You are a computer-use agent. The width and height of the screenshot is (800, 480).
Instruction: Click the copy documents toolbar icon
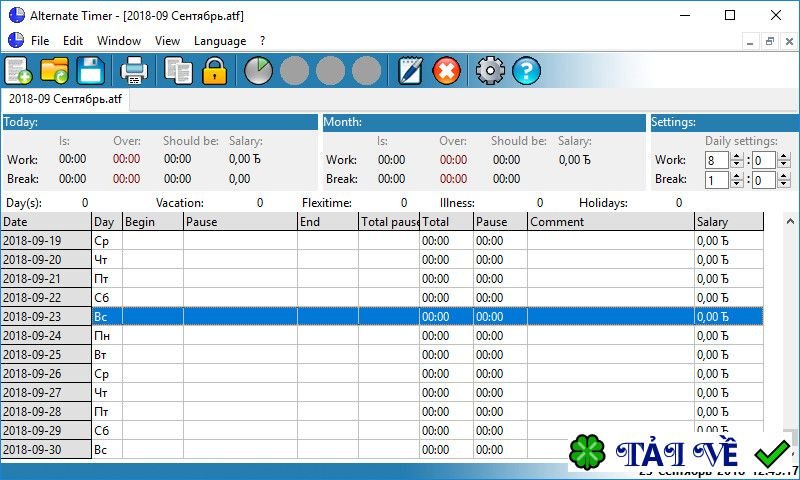178,71
